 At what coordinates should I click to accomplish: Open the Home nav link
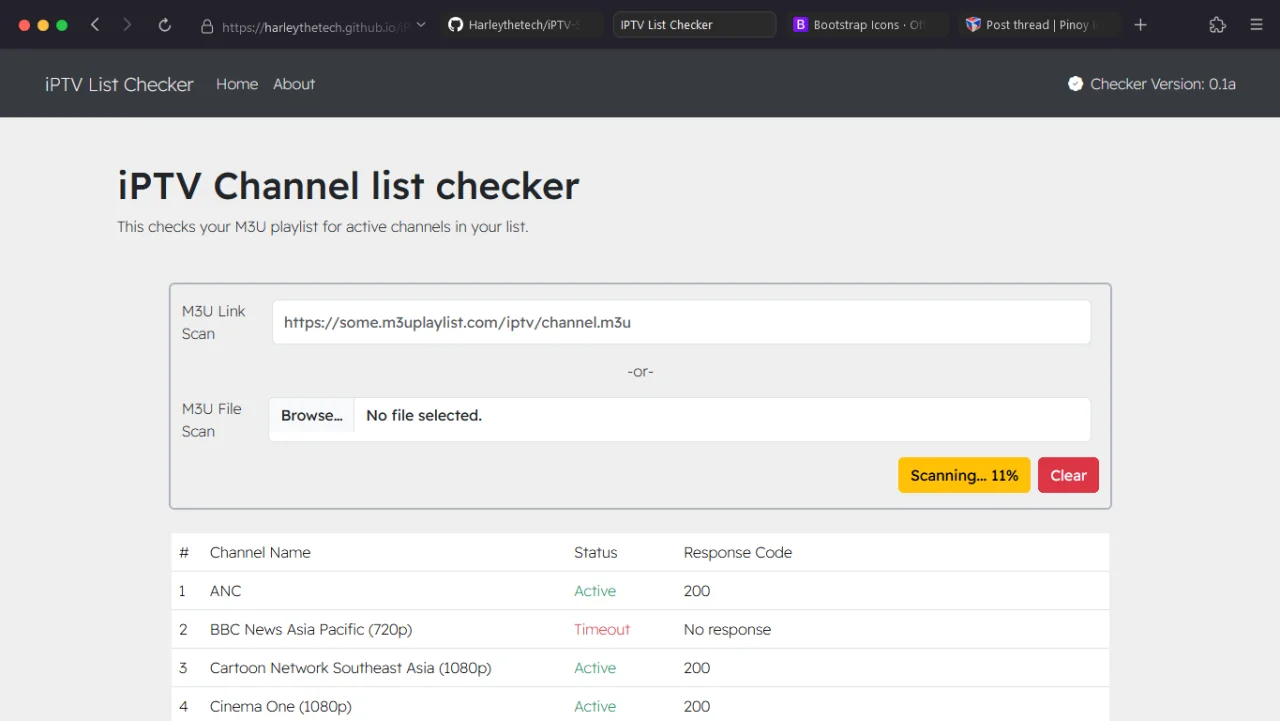[237, 84]
